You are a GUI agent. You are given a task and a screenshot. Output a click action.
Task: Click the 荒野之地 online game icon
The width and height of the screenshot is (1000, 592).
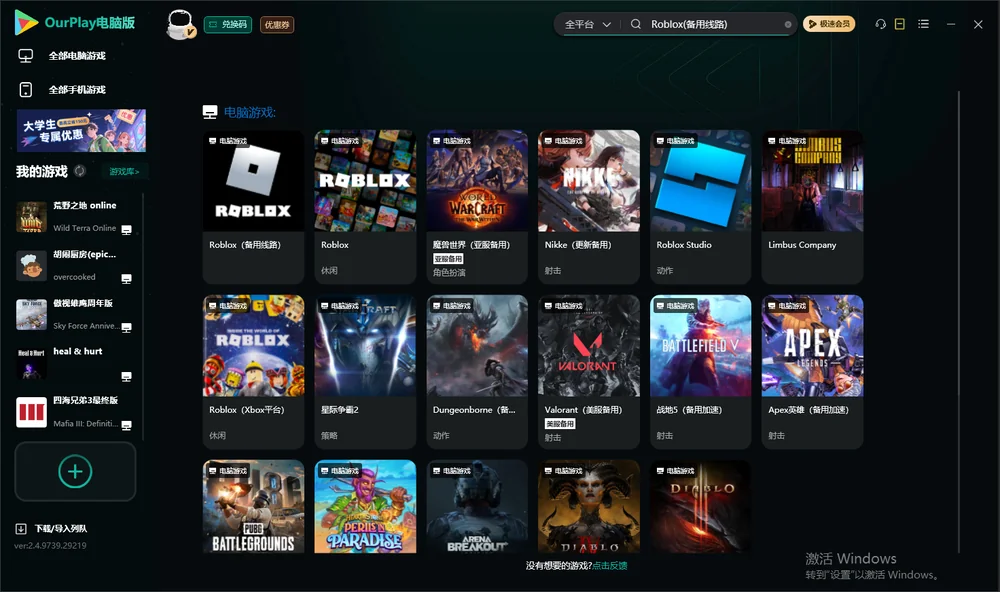coord(31,216)
